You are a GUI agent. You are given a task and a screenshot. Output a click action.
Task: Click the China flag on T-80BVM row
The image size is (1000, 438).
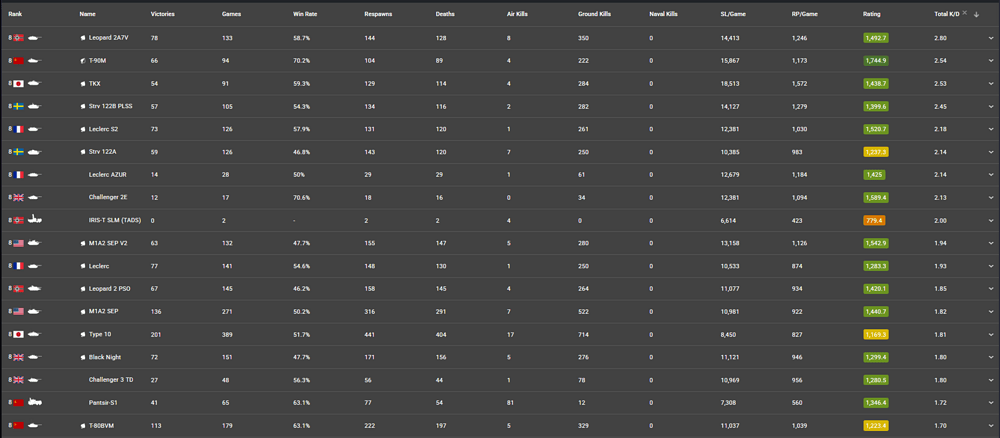[x=18, y=425]
